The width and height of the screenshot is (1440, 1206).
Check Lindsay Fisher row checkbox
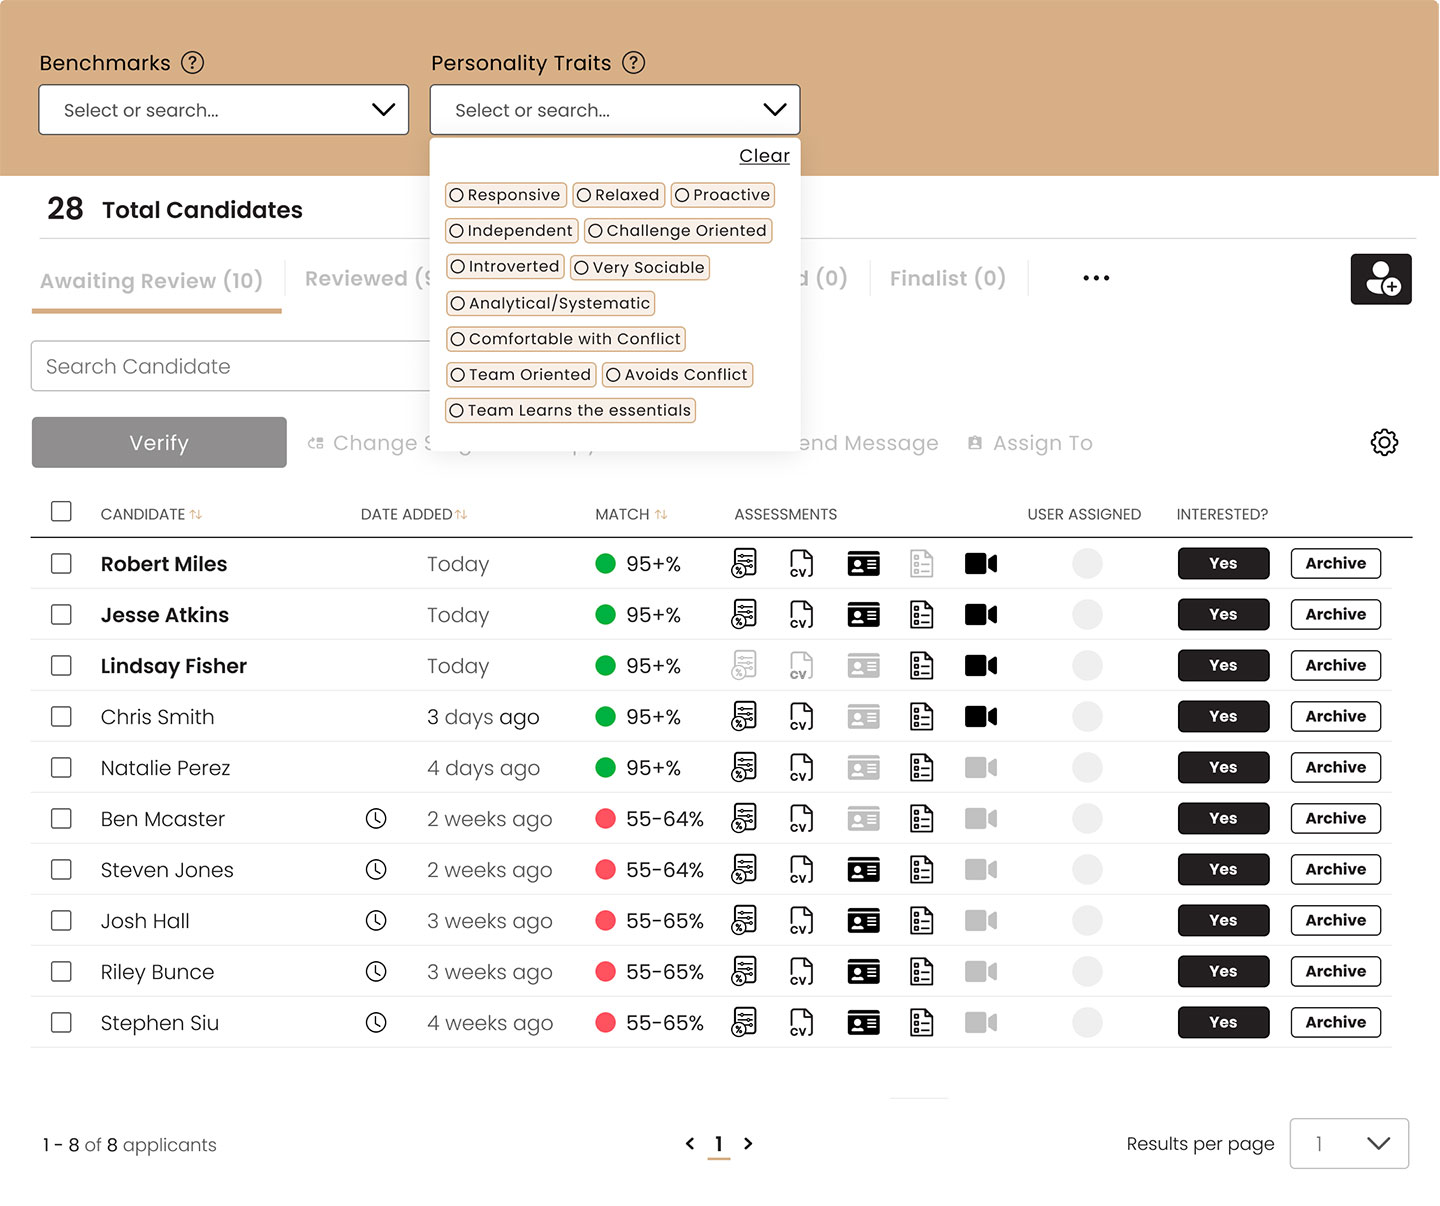tap(61, 665)
